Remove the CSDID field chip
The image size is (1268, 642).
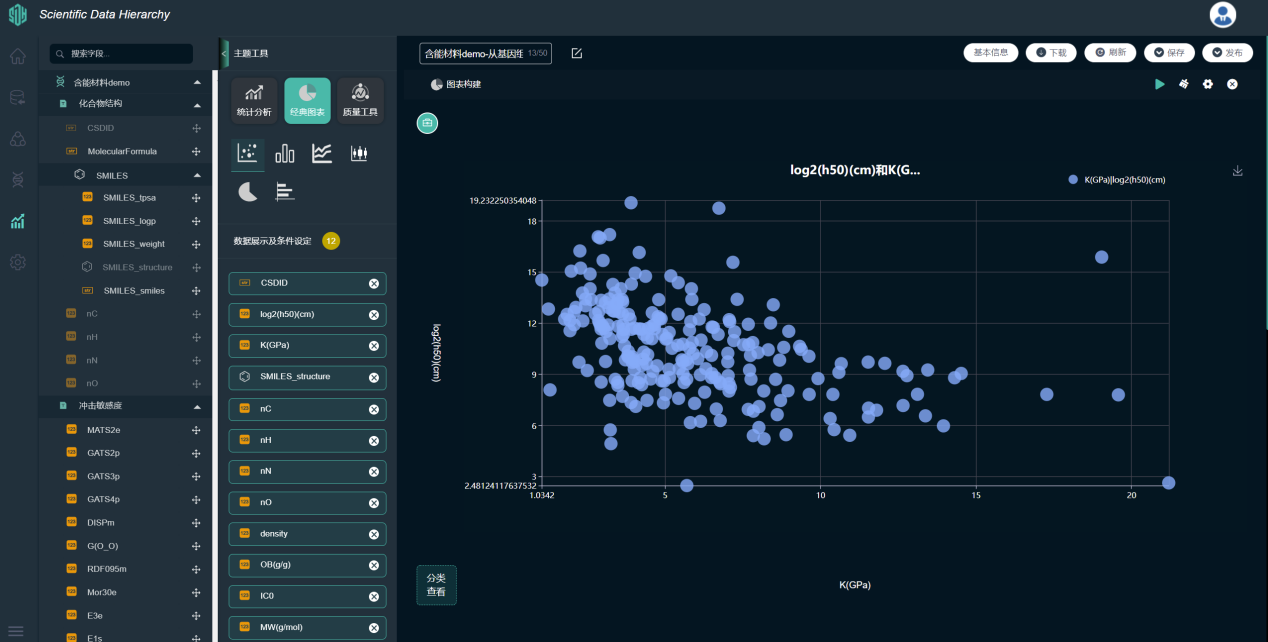[x=374, y=284]
